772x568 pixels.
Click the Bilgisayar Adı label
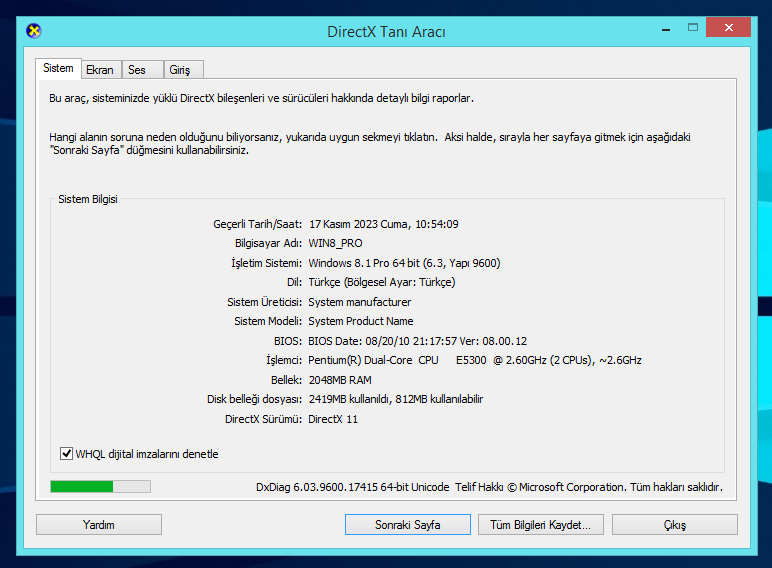tap(268, 244)
